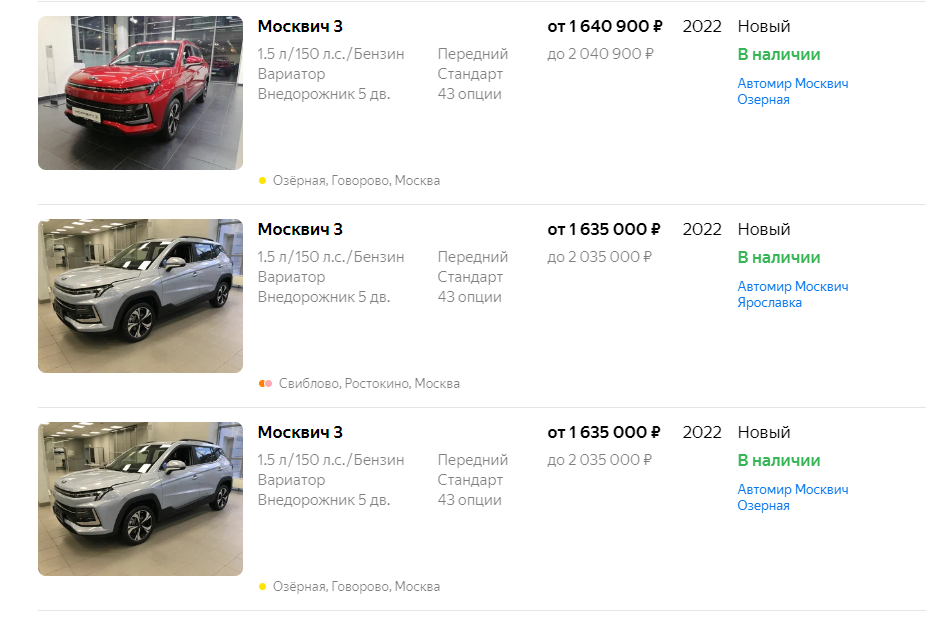Image resolution: width=939 pixels, height=617 pixels.
Task: Click 43 опции in the first listing
Action: pos(469,94)
